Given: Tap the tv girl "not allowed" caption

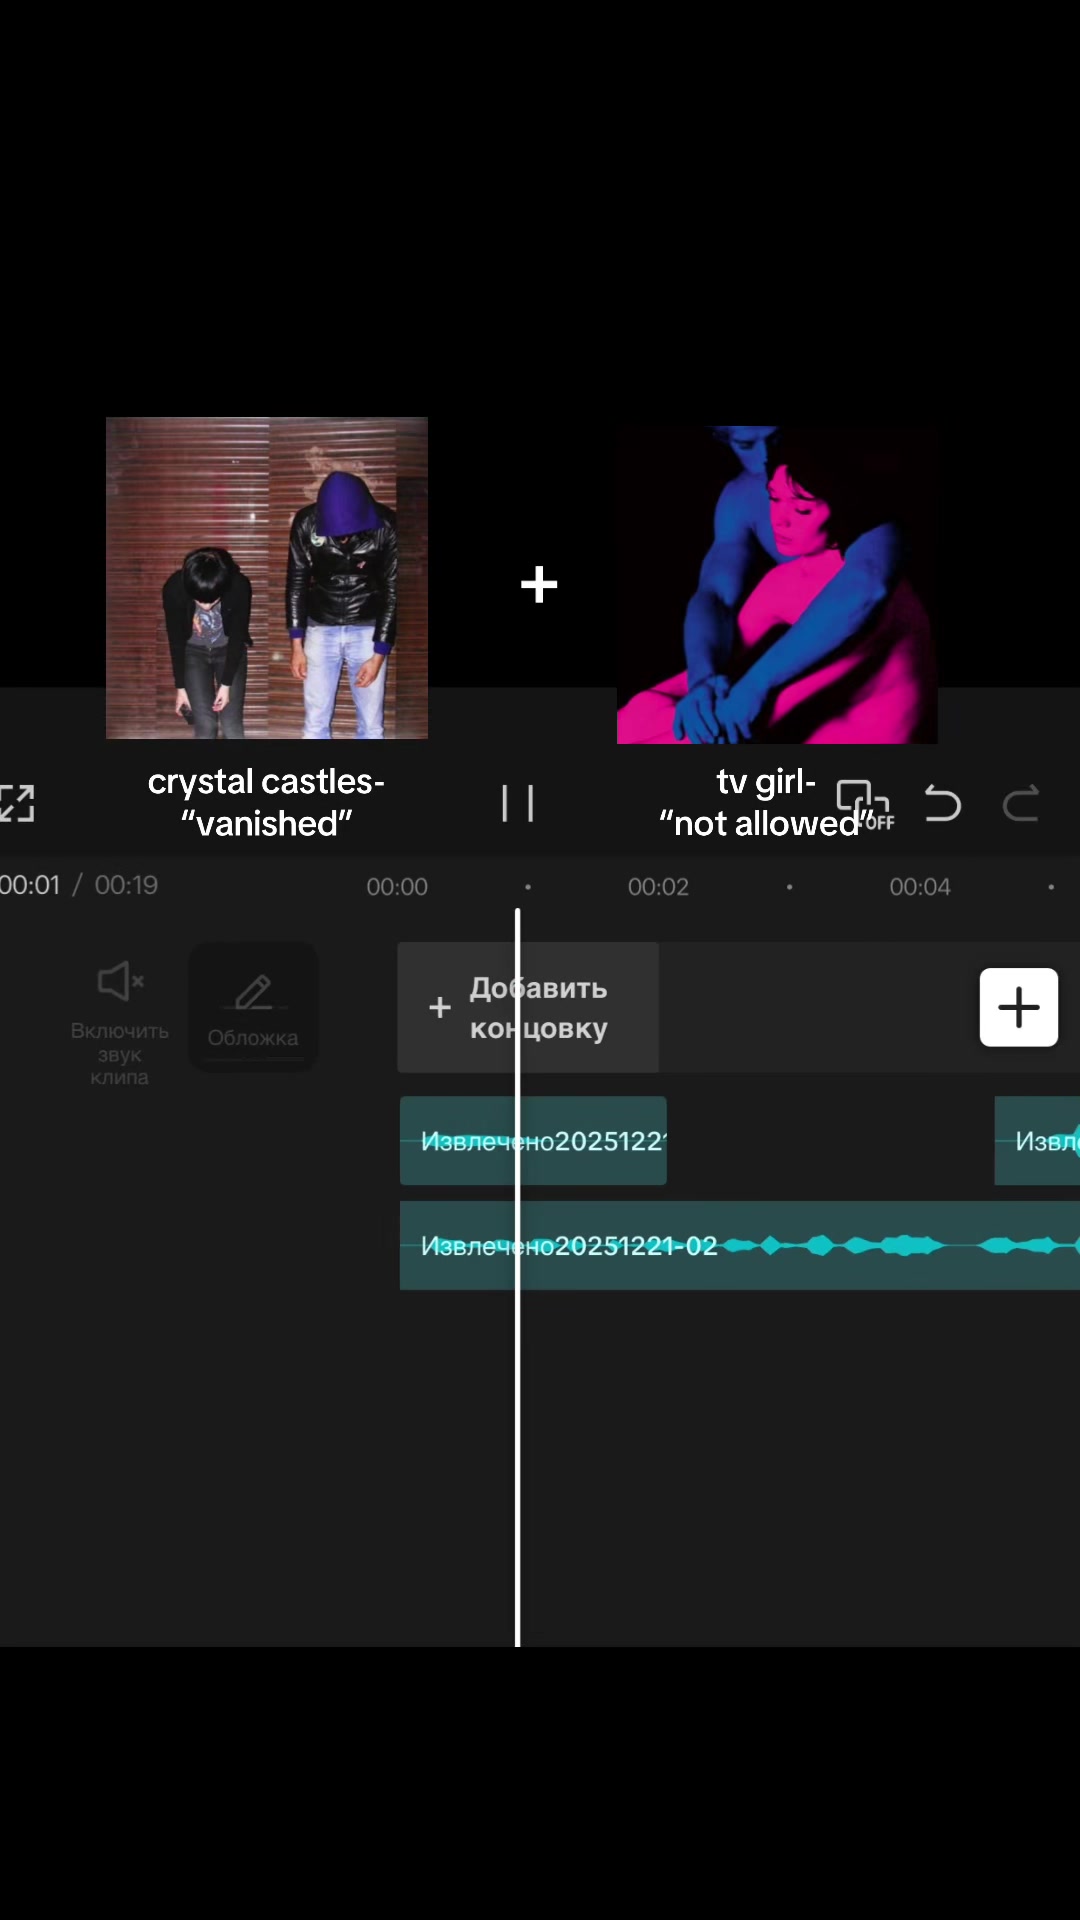Looking at the screenshot, I should (x=766, y=802).
